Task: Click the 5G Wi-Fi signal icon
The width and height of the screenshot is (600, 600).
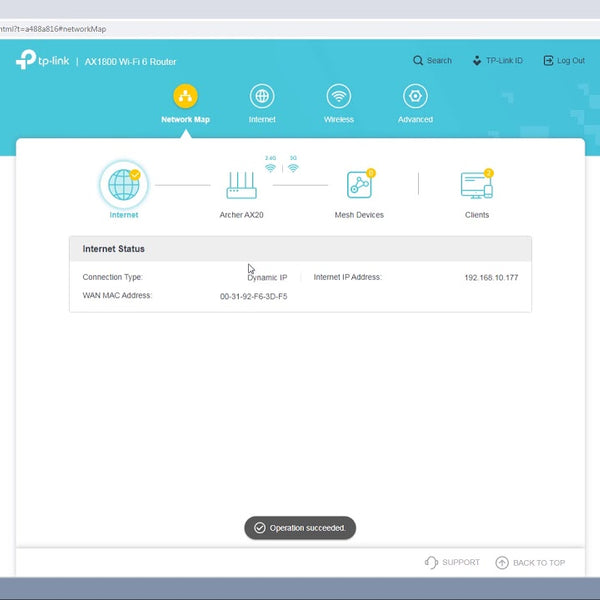Action: [x=293, y=168]
